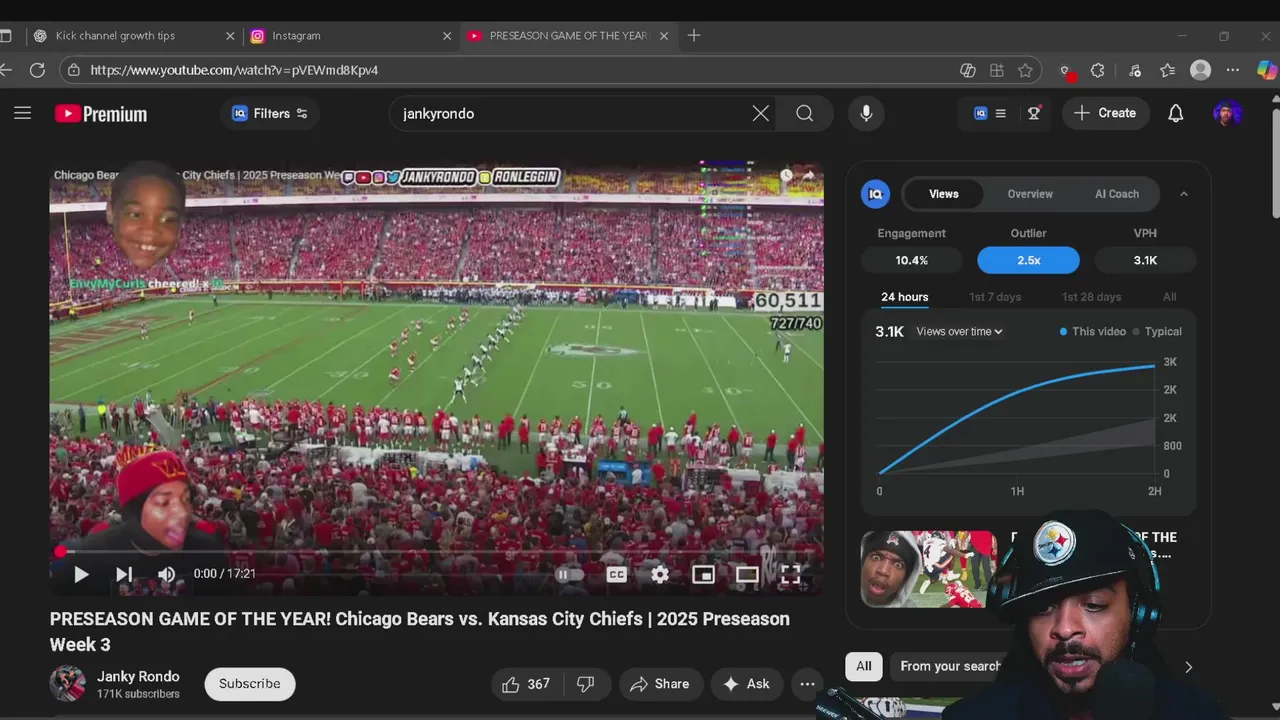This screenshot has width=1280, height=720.
Task: Toggle the autoplay switch in player
Action: (x=568, y=574)
